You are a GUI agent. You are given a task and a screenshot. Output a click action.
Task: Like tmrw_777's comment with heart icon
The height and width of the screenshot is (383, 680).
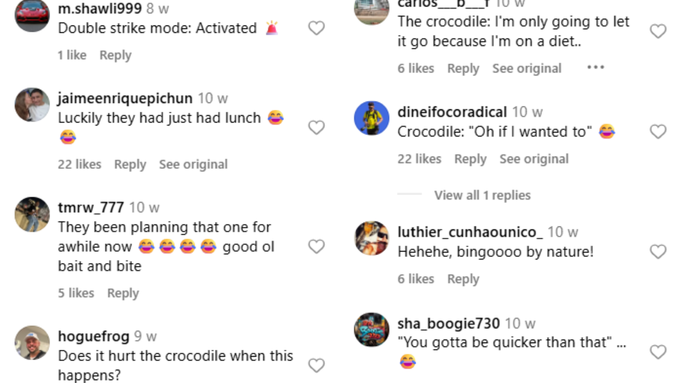(x=316, y=246)
